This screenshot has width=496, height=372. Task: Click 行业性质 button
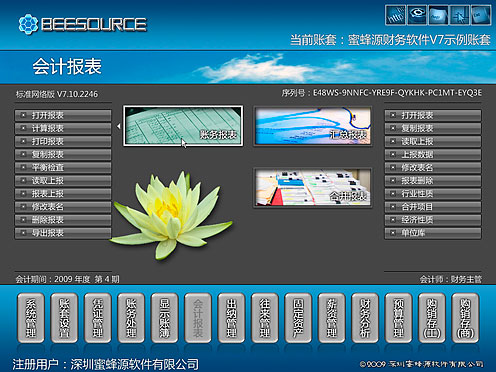(x=433, y=194)
